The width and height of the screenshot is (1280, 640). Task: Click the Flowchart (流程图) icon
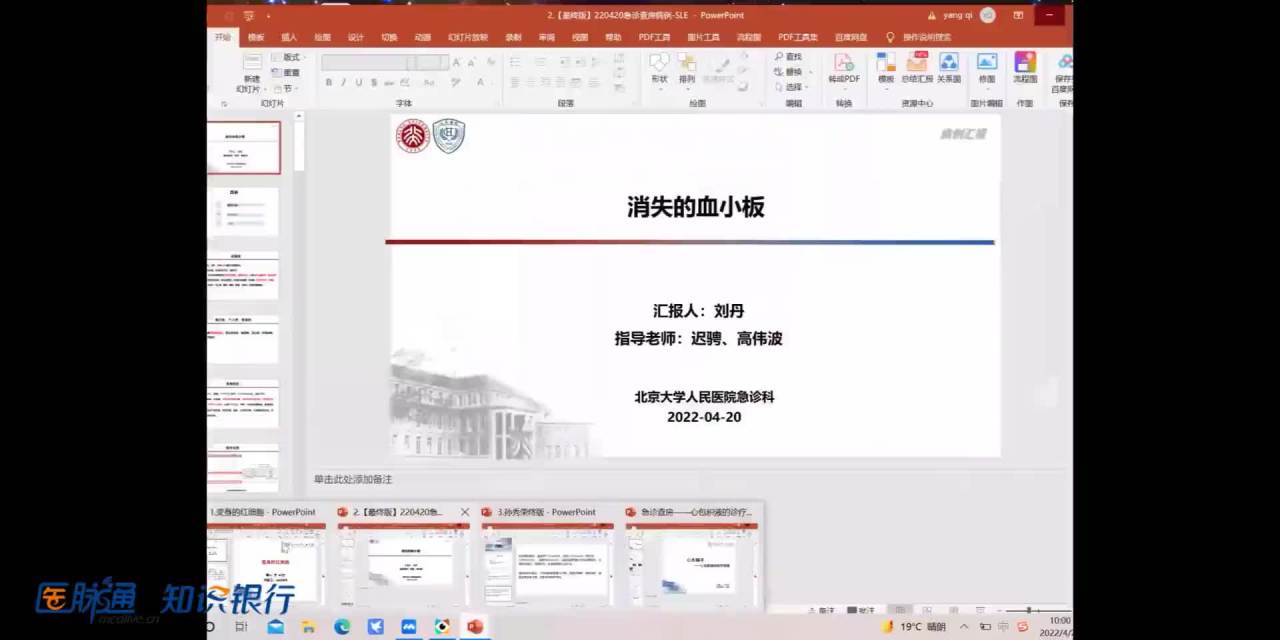click(1025, 64)
